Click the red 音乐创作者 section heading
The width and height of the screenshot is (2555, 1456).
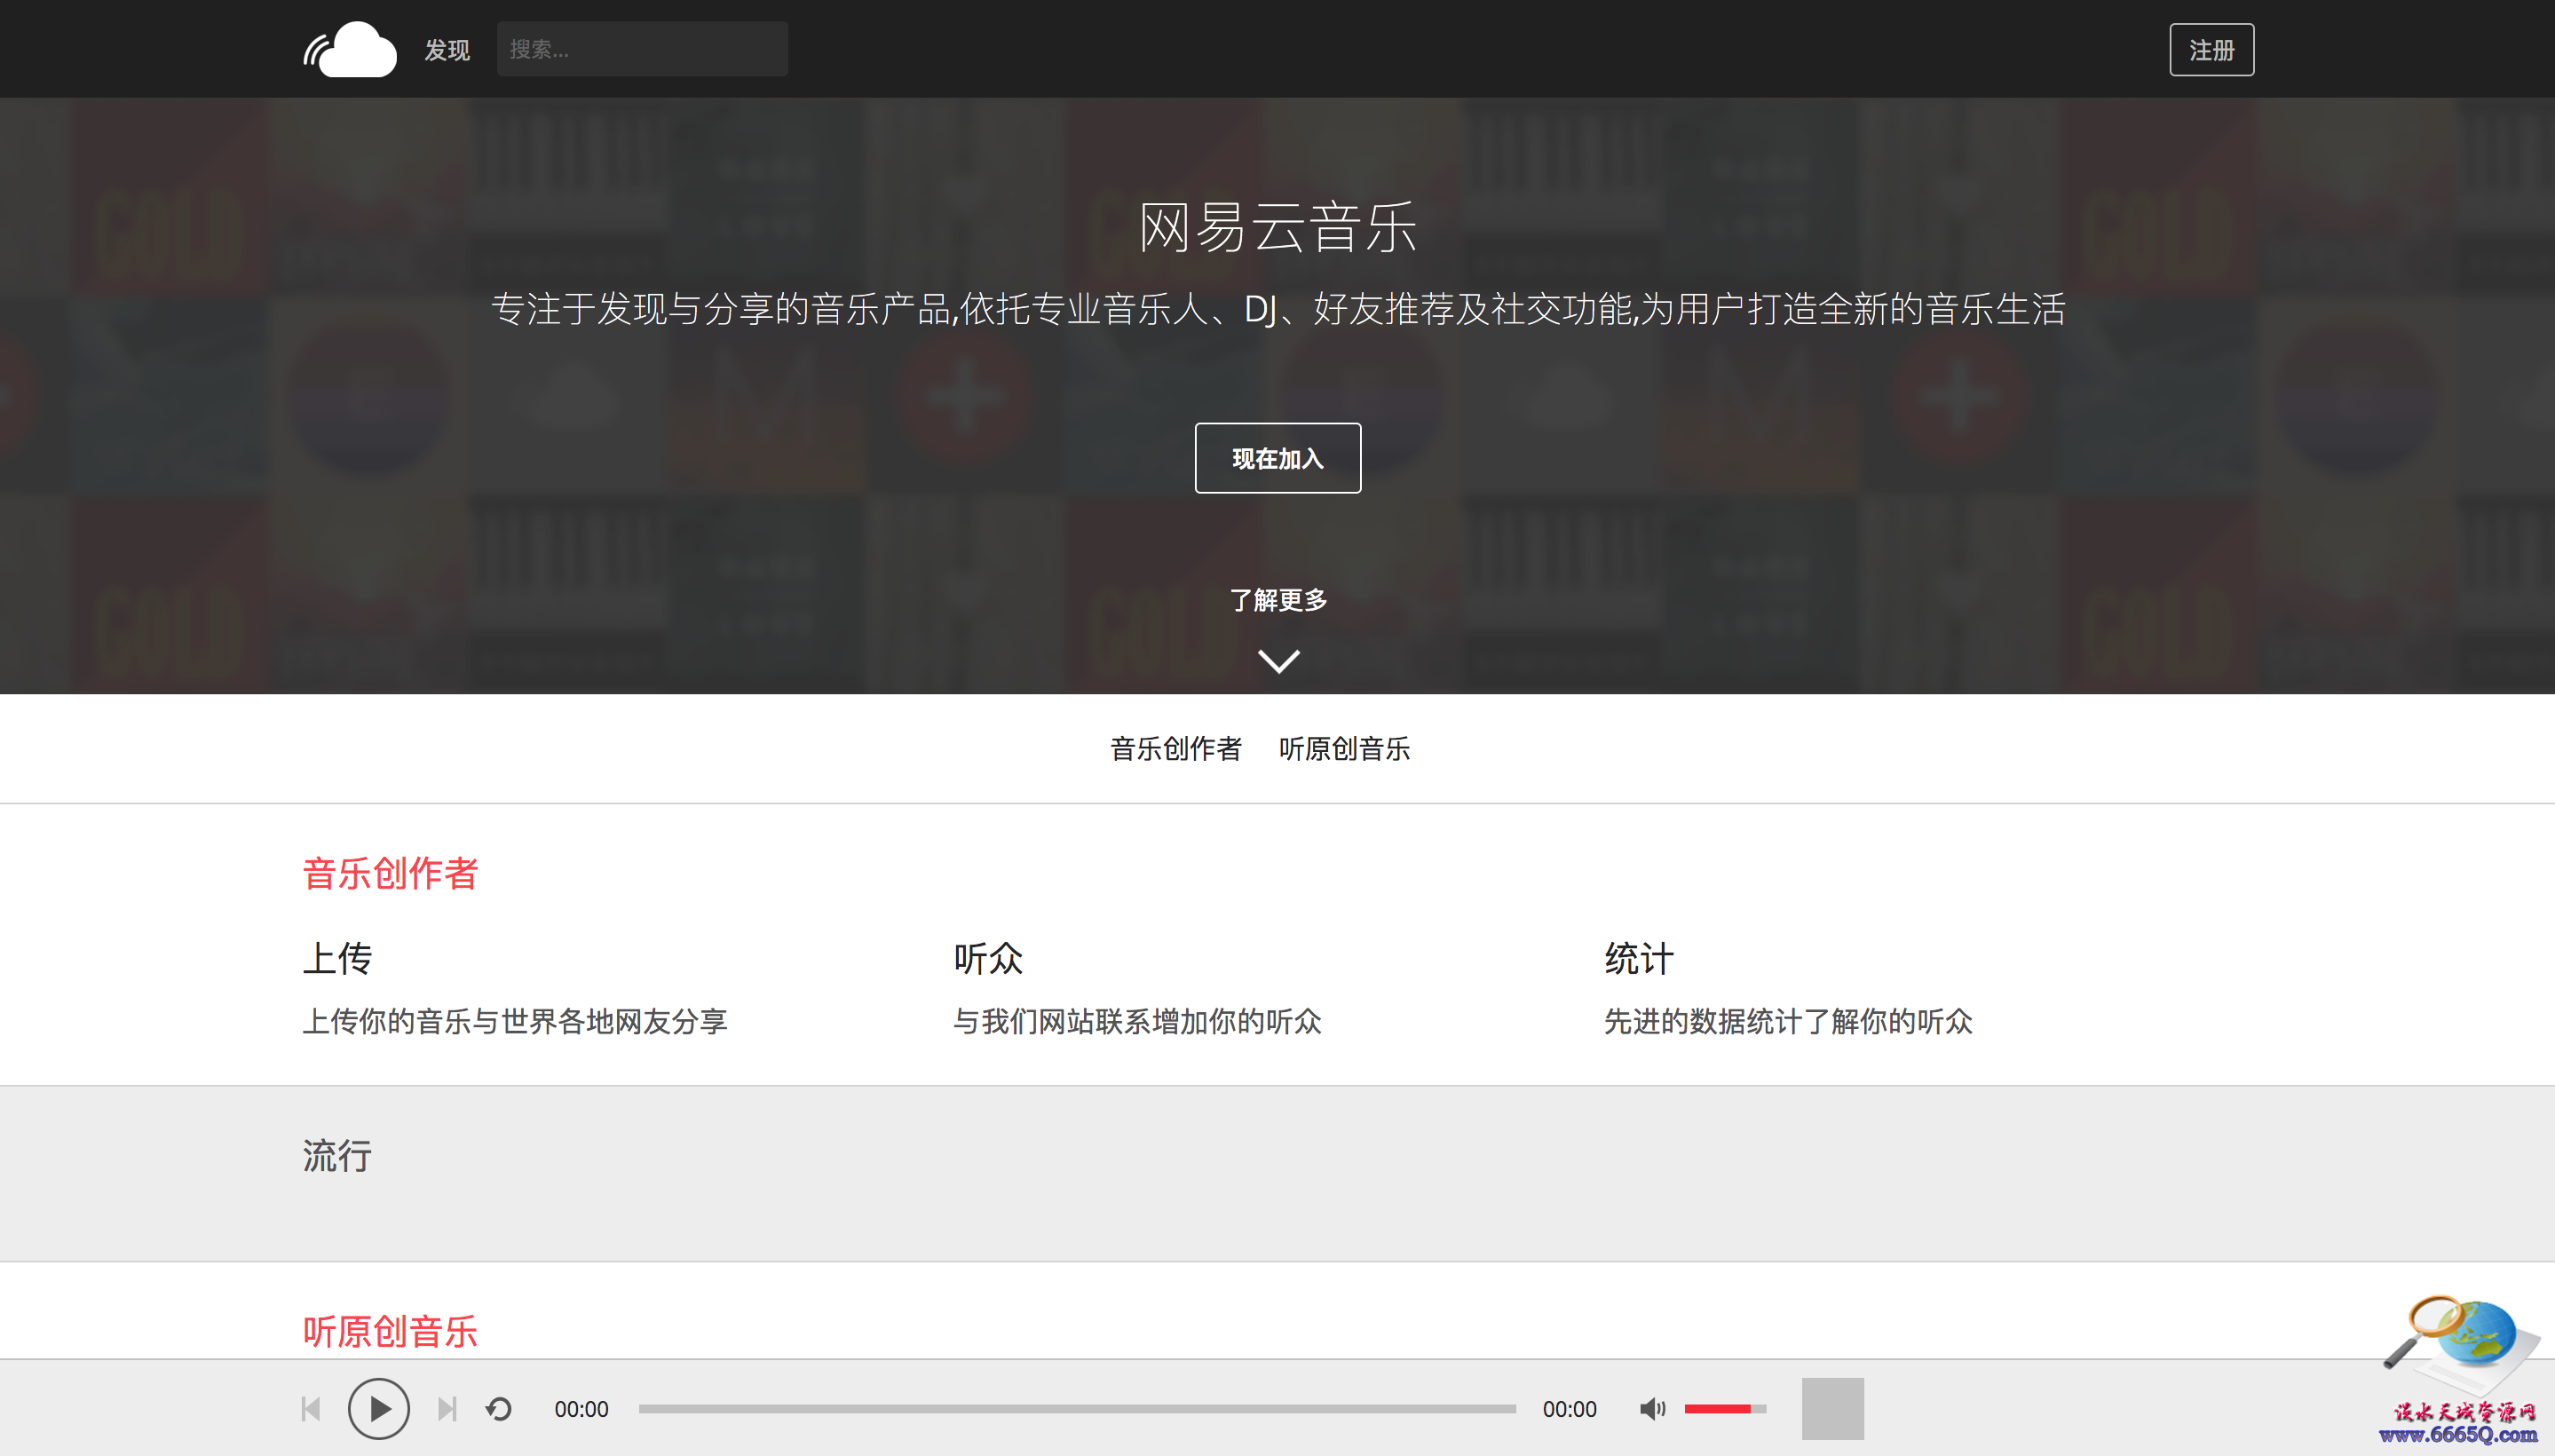pos(390,873)
